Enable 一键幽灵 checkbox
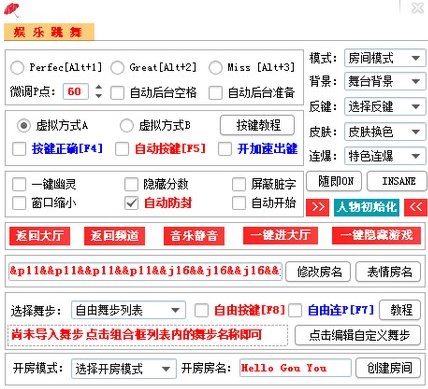This screenshot has height=389, width=428. point(19,184)
